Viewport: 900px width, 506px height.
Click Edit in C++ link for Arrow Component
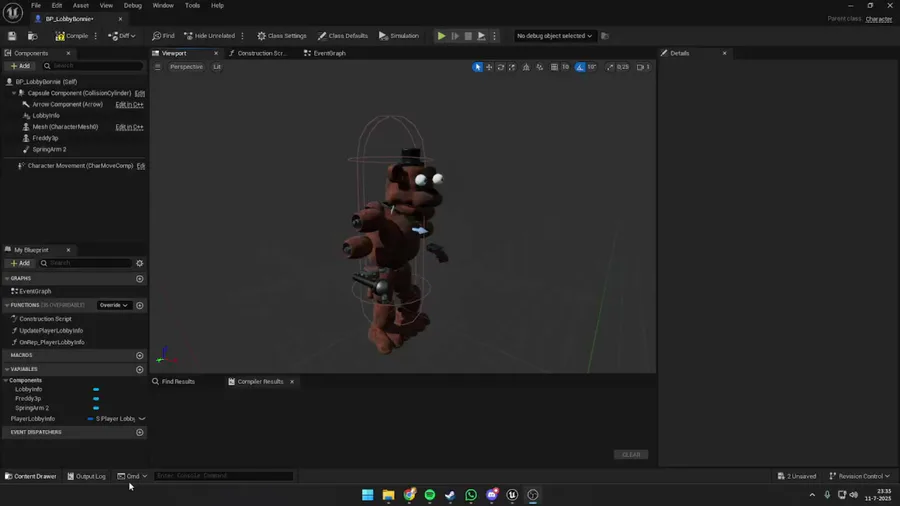pos(129,104)
